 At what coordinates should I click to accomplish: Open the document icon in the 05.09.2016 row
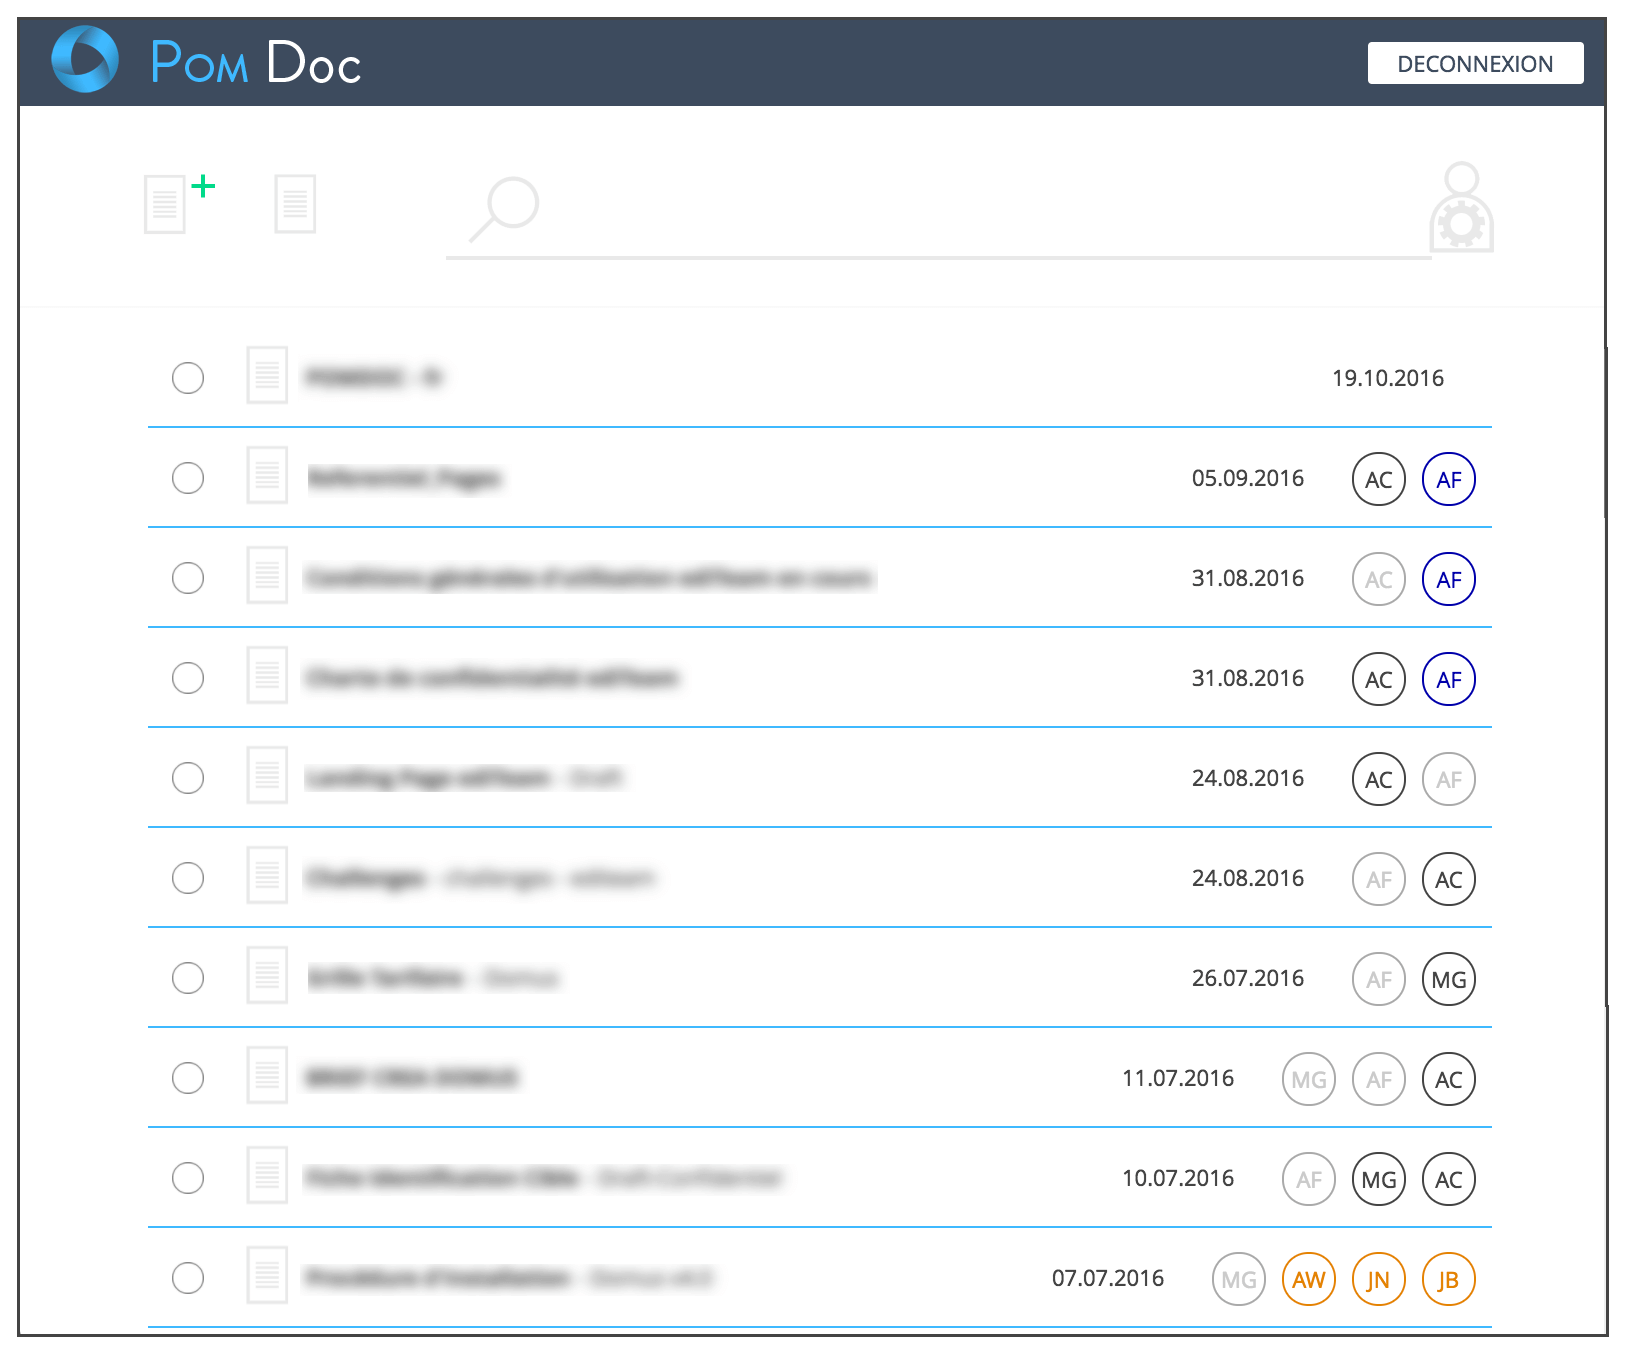pos(267,476)
